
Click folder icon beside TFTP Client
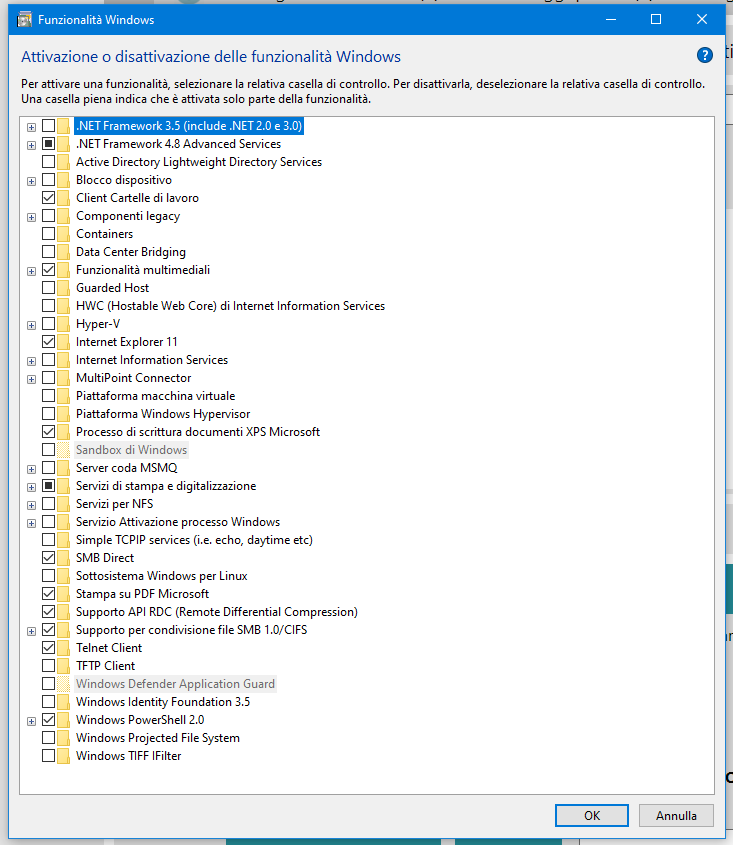(x=64, y=666)
